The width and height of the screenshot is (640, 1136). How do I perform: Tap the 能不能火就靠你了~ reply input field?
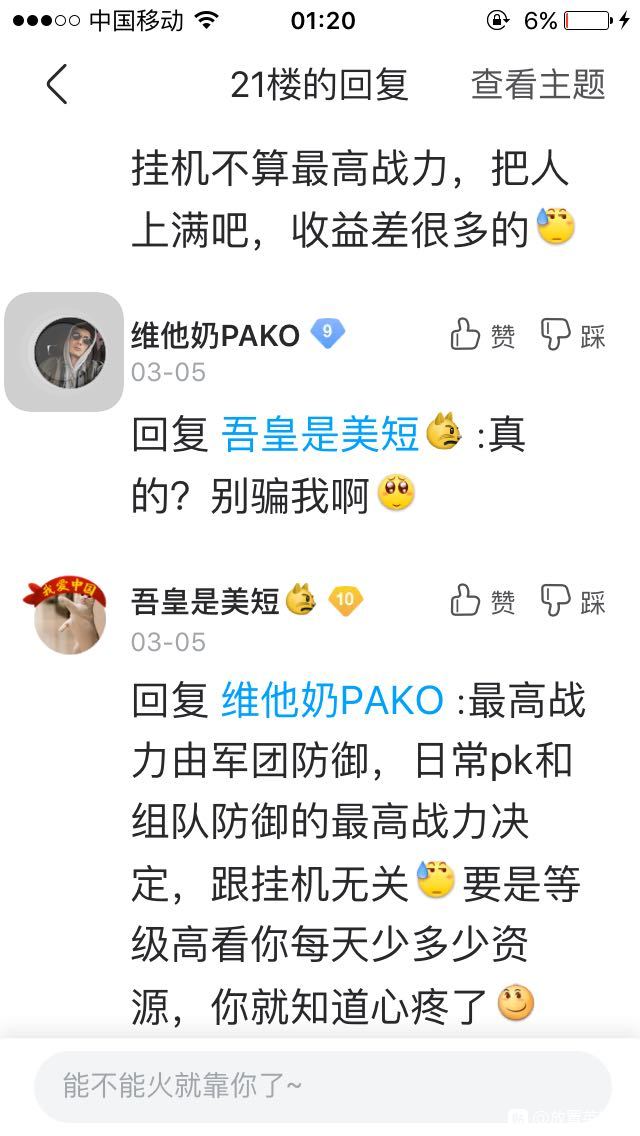pos(323,1087)
